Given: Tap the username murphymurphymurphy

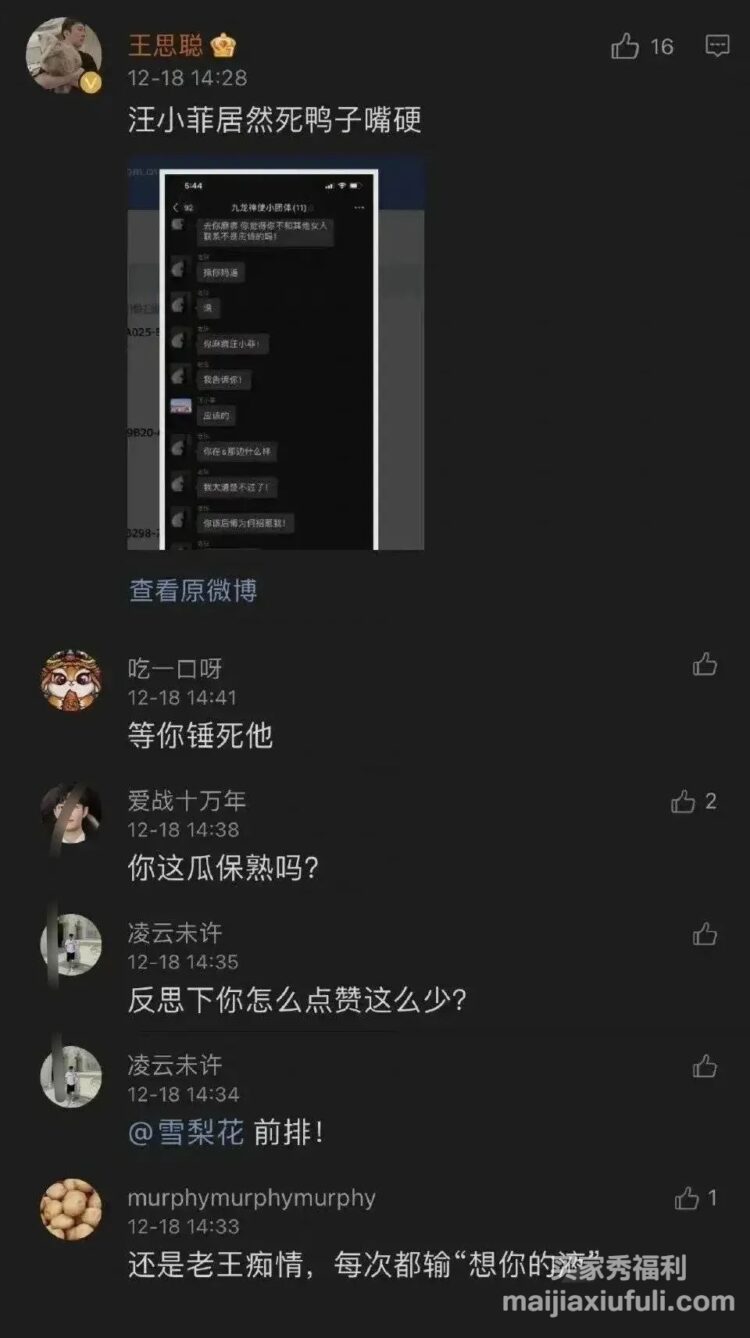Looking at the screenshot, I should 252,1197.
